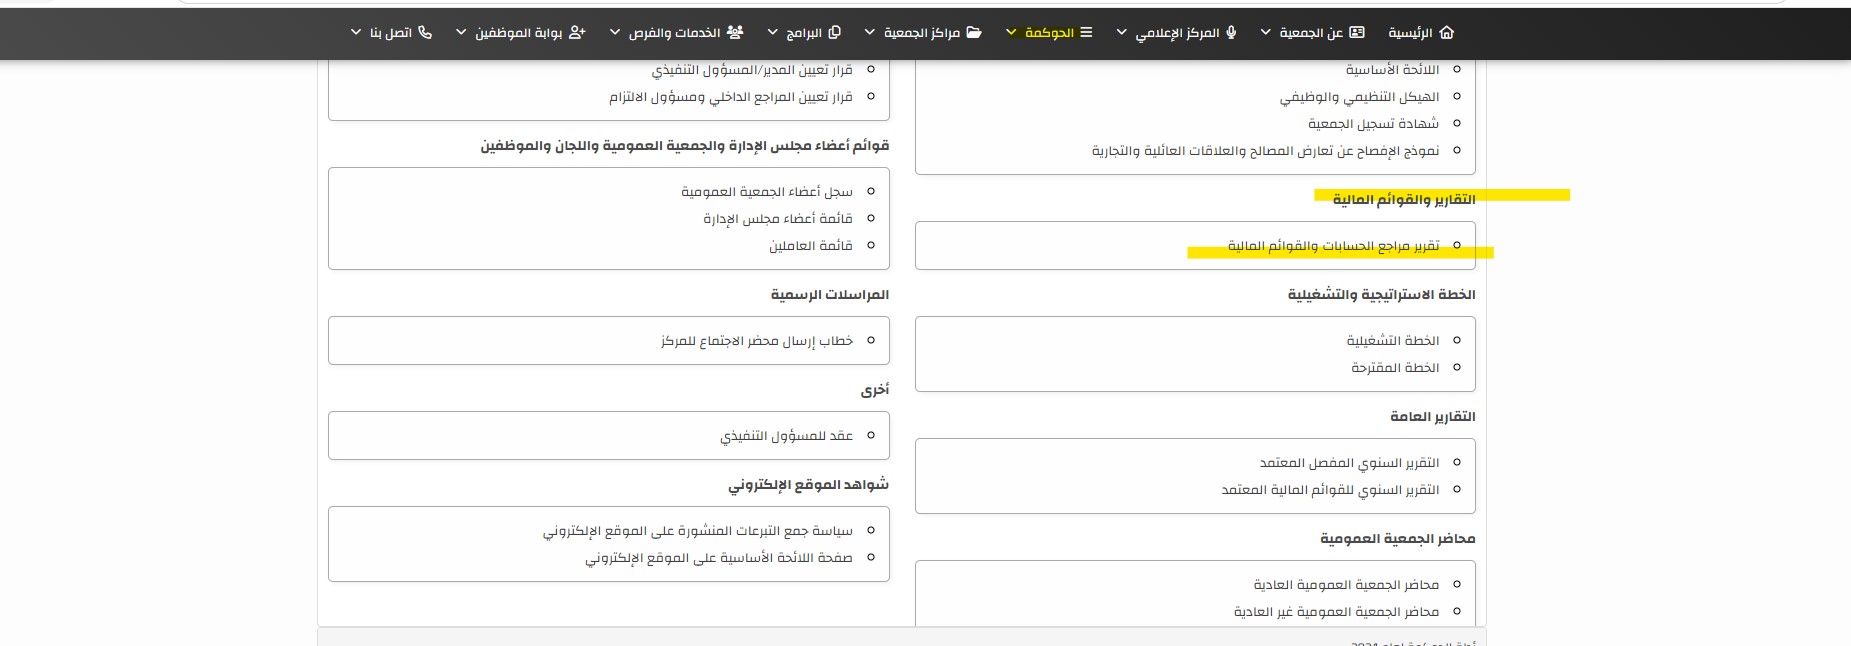Image resolution: width=1851 pixels, height=646 pixels.
Task: Click the phone icon beside اتصل بنا
Action: coord(425,32)
